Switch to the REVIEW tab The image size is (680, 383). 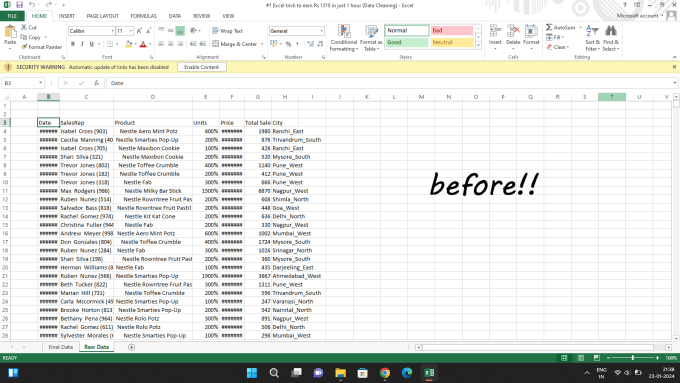pos(202,16)
